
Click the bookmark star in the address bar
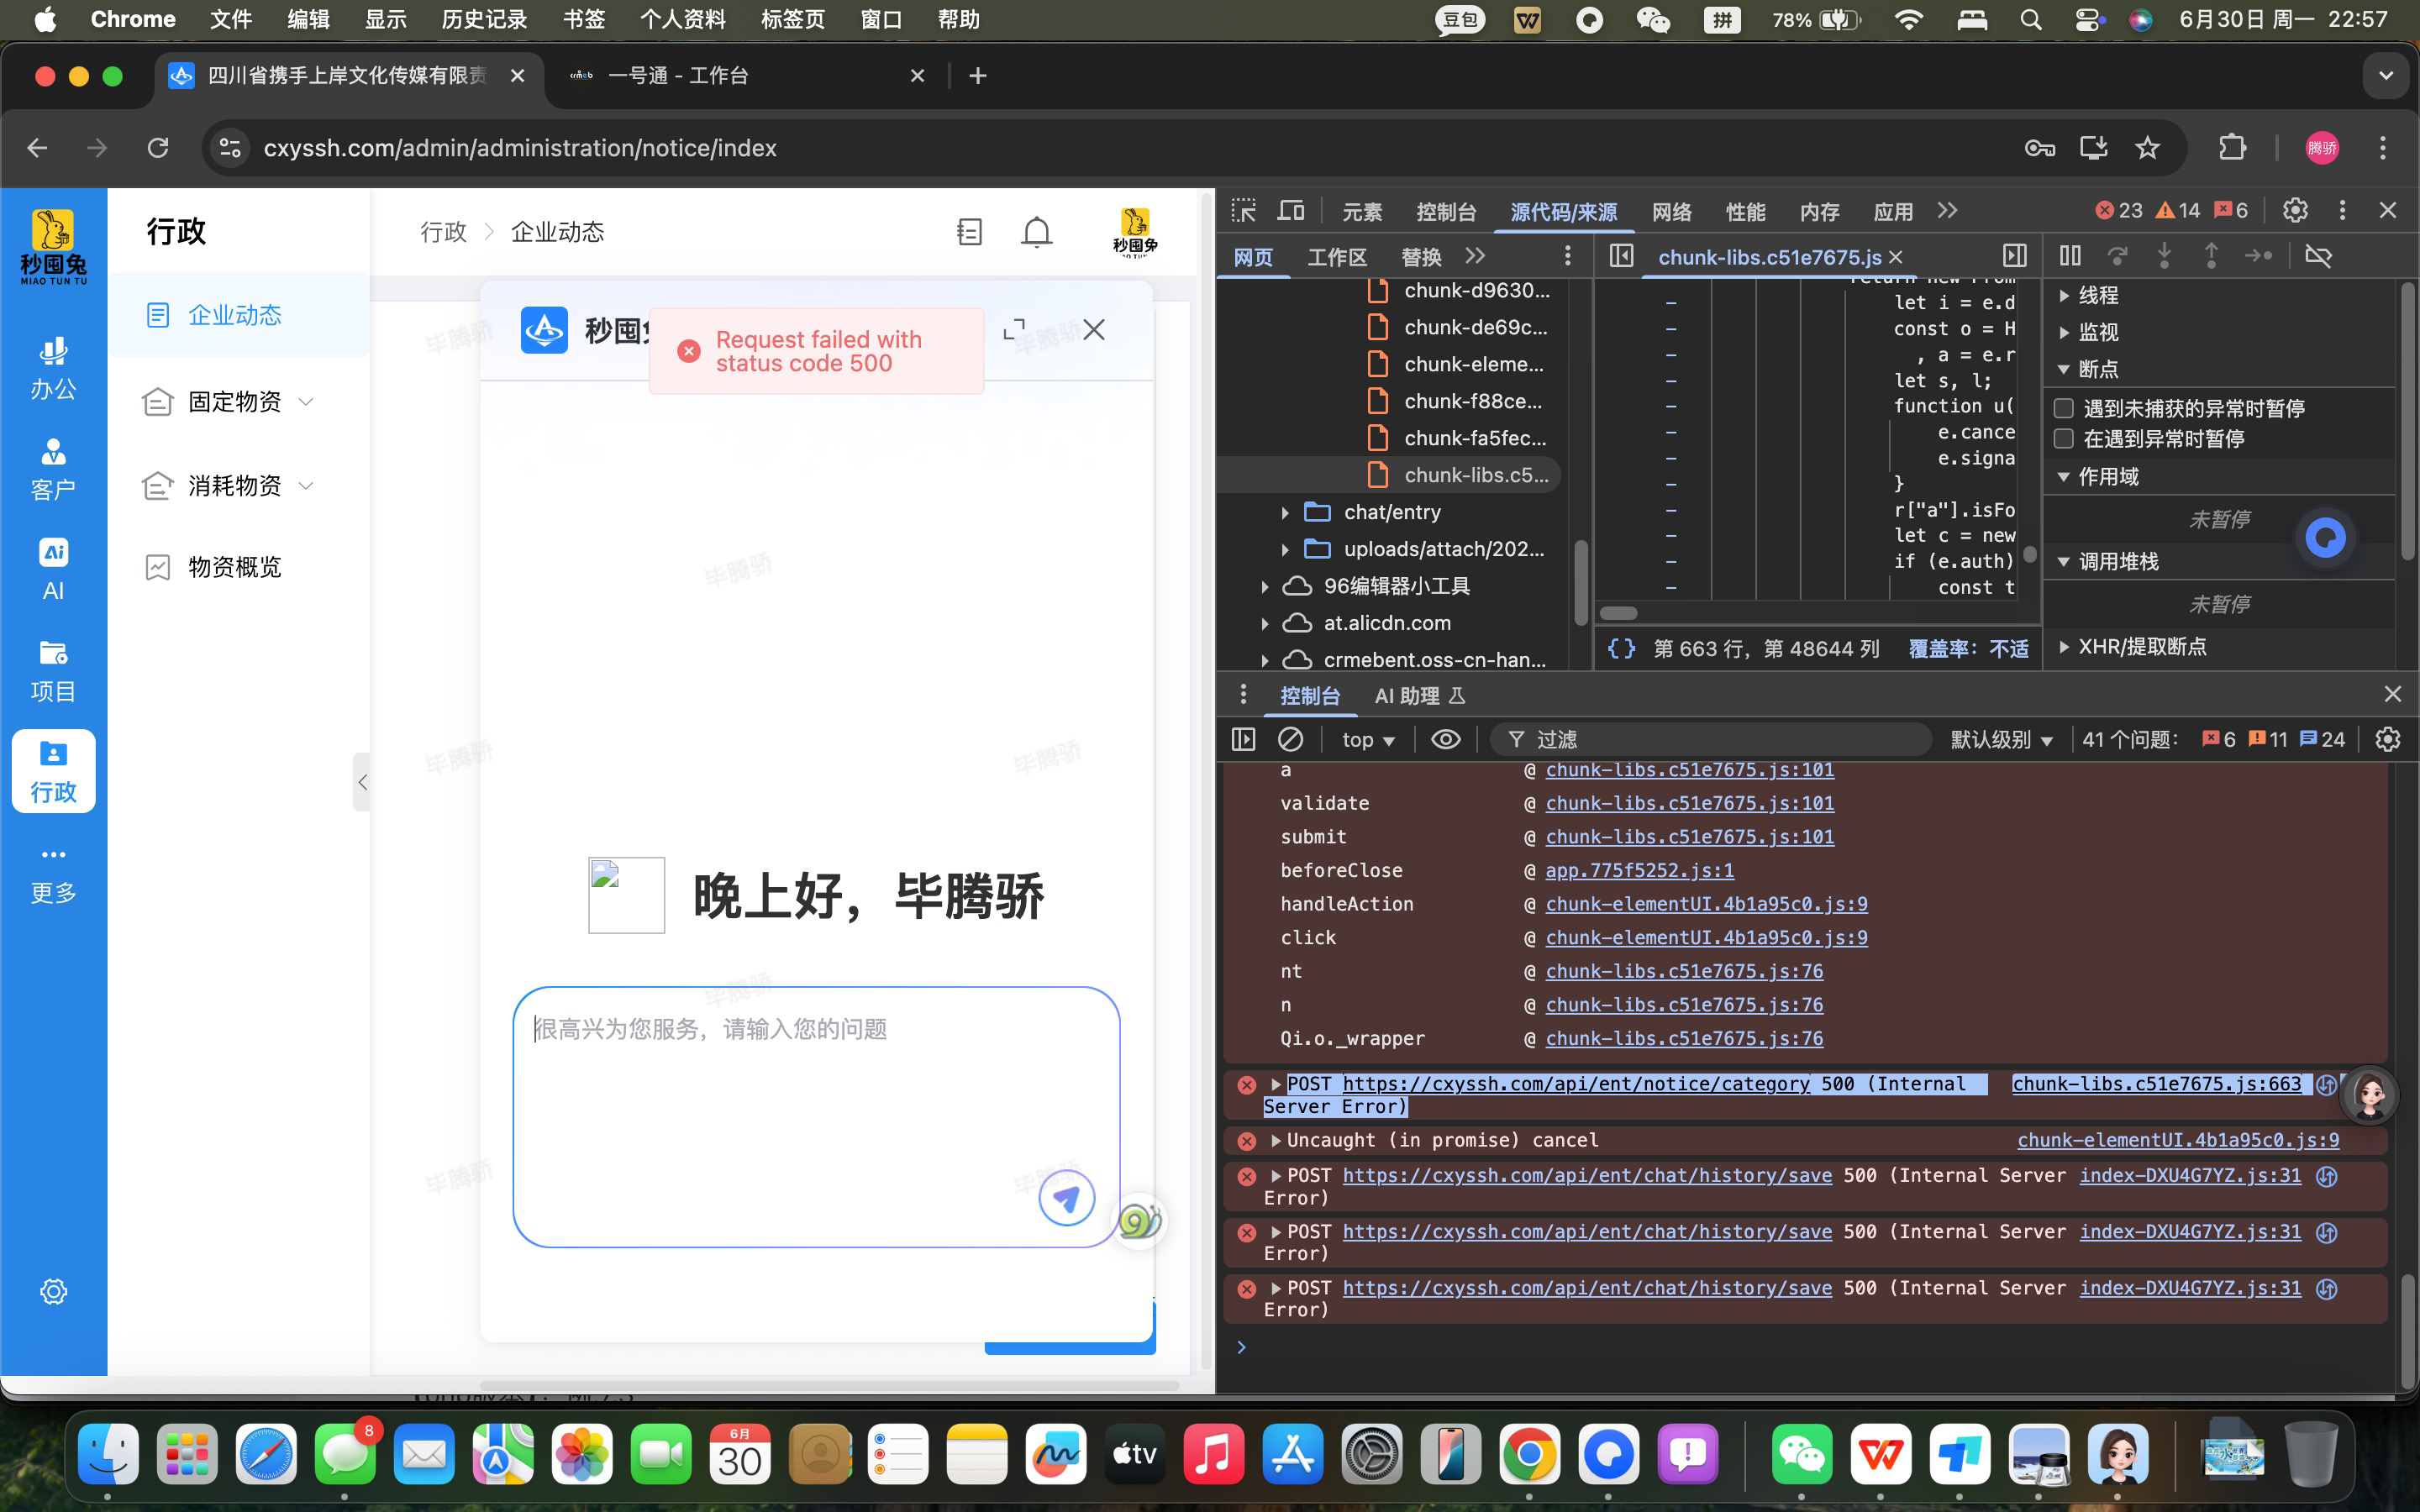click(x=2147, y=148)
